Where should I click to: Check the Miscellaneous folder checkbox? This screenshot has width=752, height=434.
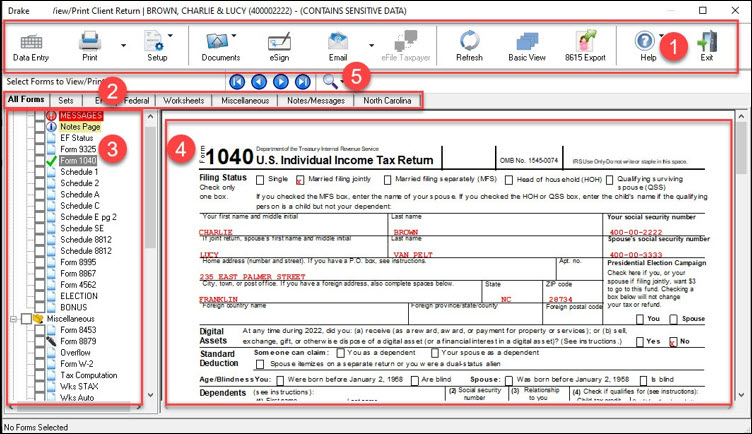(x=26, y=319)
